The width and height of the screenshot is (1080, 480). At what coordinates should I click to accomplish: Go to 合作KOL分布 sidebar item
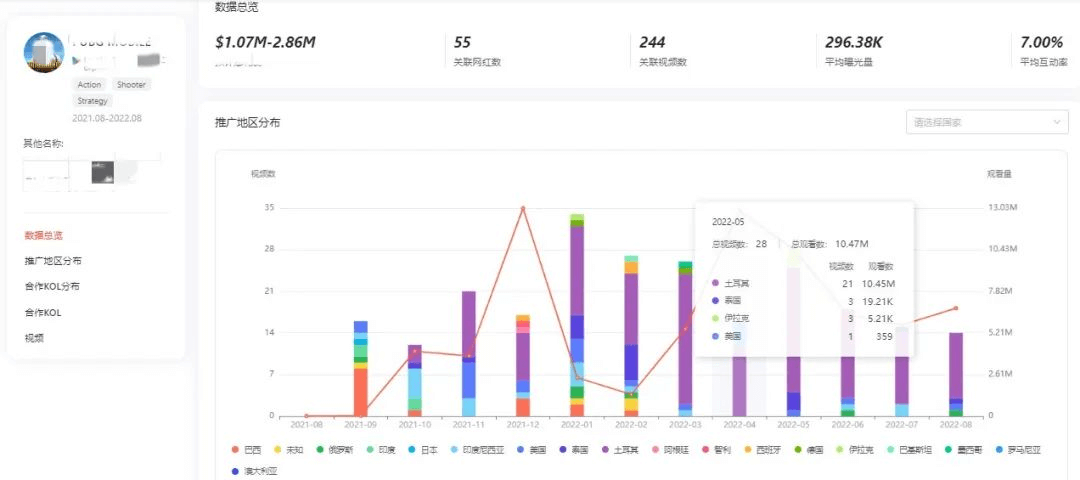pos(51,287)
